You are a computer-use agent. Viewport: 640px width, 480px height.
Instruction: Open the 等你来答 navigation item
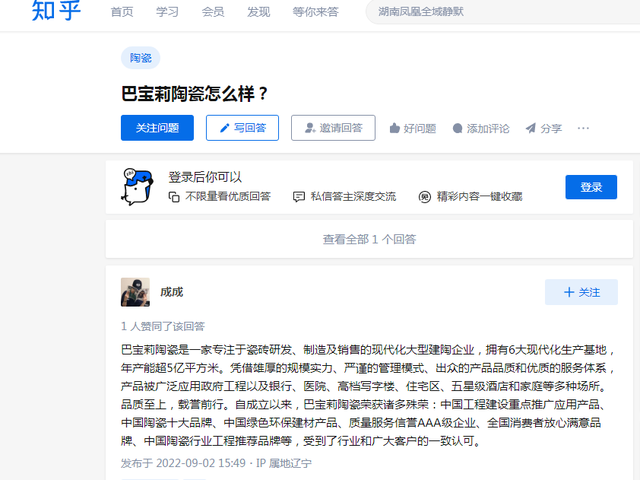tap(316, 12)
